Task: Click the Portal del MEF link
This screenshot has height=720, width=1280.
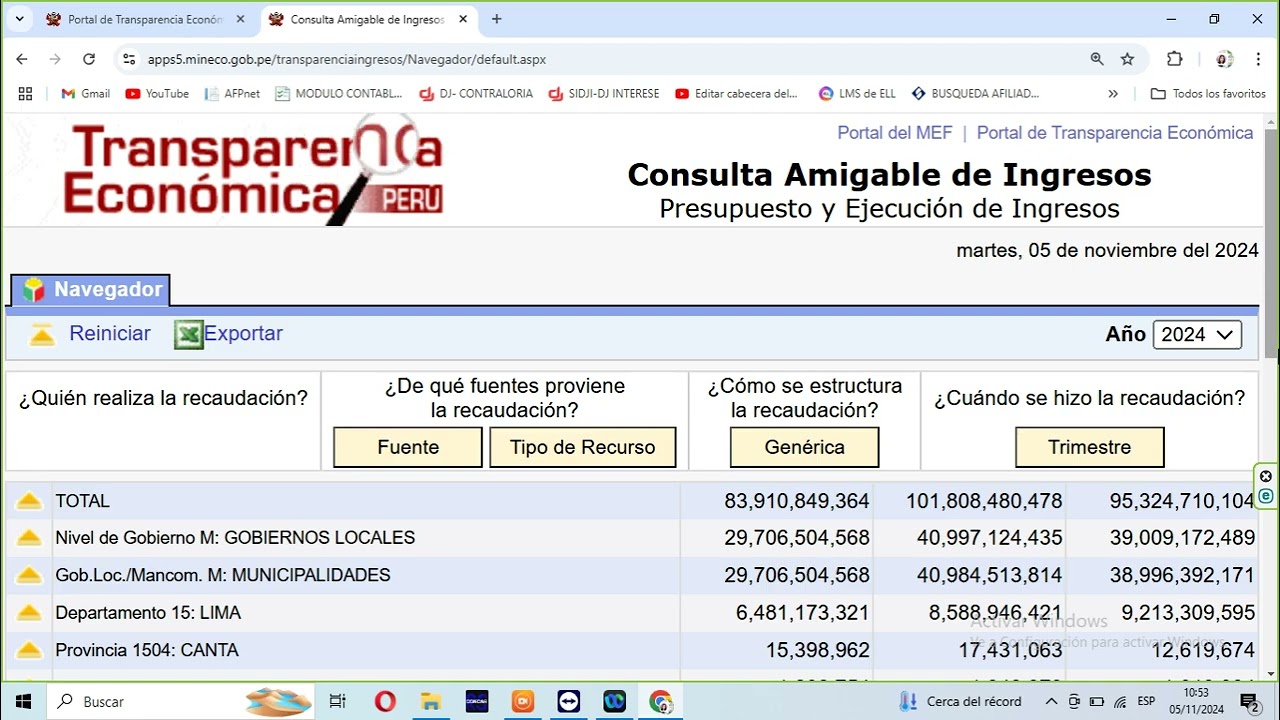Action: click(x=895, y=133)
